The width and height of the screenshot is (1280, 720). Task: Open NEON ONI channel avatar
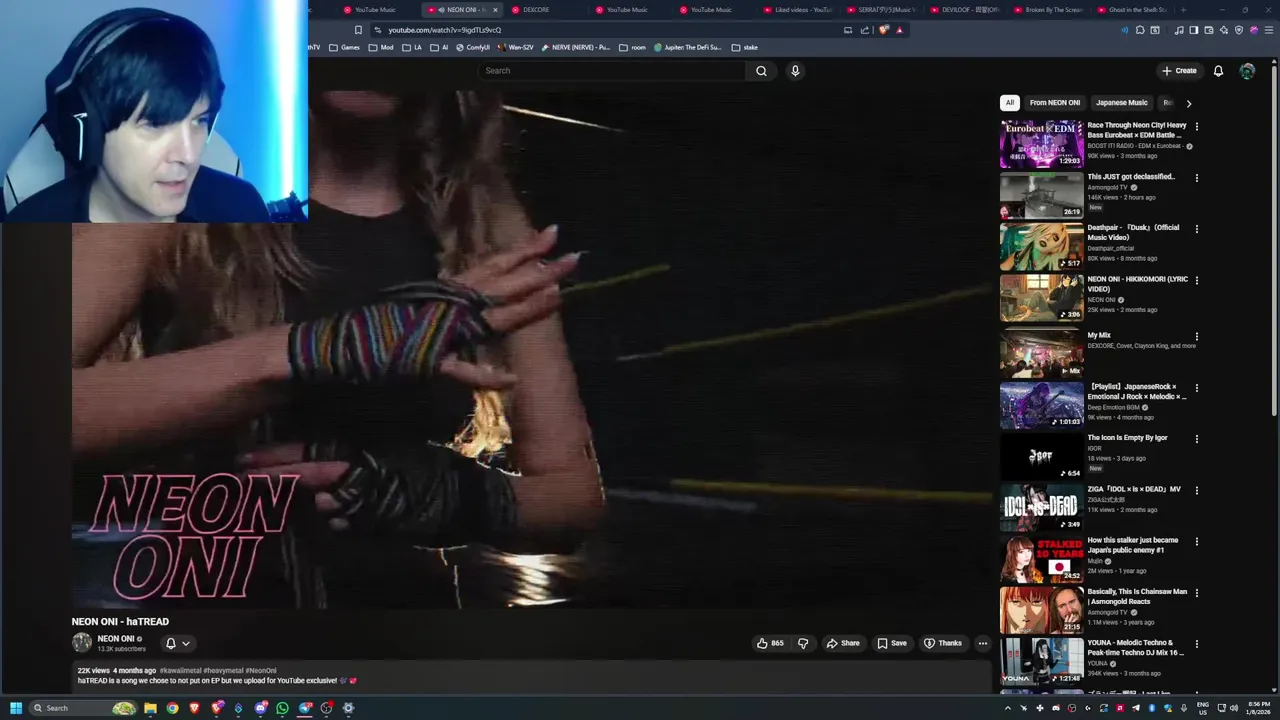coord(82,643)
